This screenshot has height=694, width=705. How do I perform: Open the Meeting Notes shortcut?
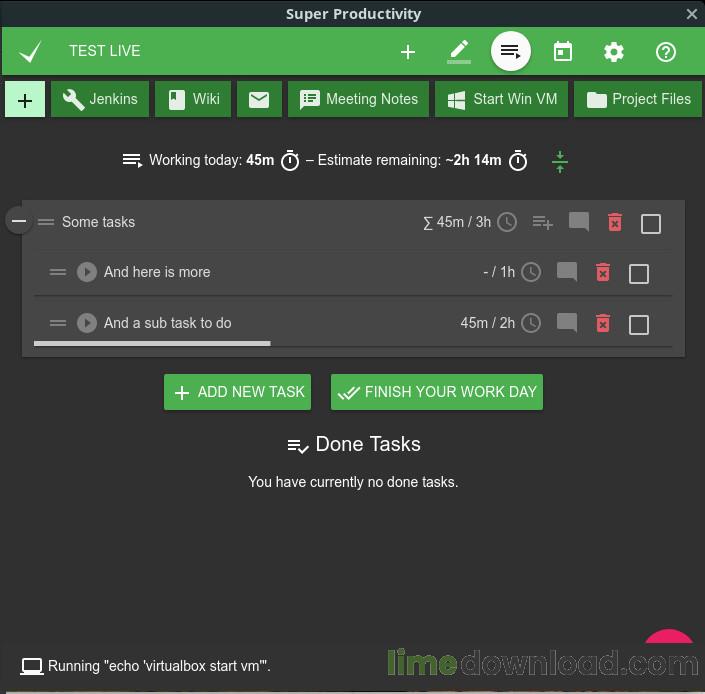point(358,99)
